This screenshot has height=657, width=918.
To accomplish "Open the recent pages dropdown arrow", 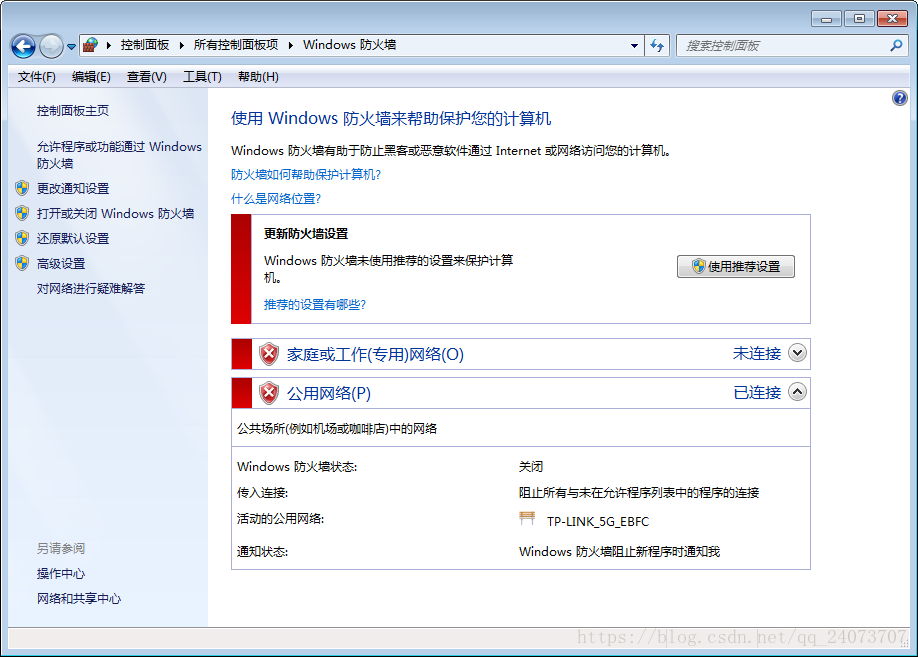I will pos(71,46).
